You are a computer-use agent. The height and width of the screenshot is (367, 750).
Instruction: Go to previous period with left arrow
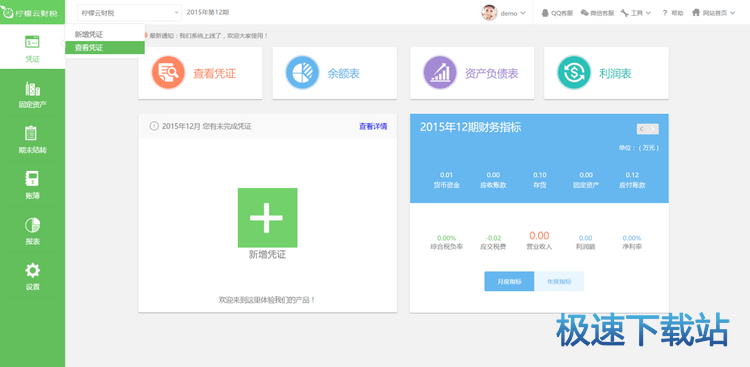pos(642,129)
